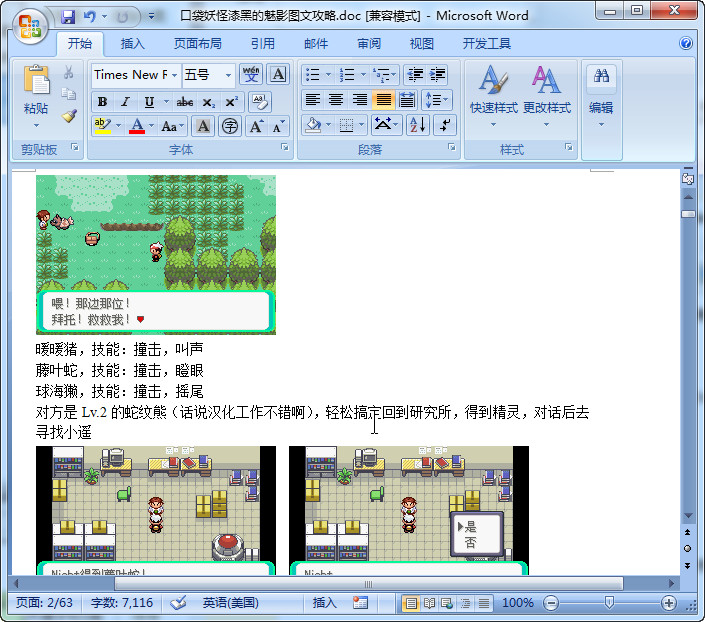705x622 pixels.
Task: Click the zoom slider handle
Action: (x=609, y=603)
